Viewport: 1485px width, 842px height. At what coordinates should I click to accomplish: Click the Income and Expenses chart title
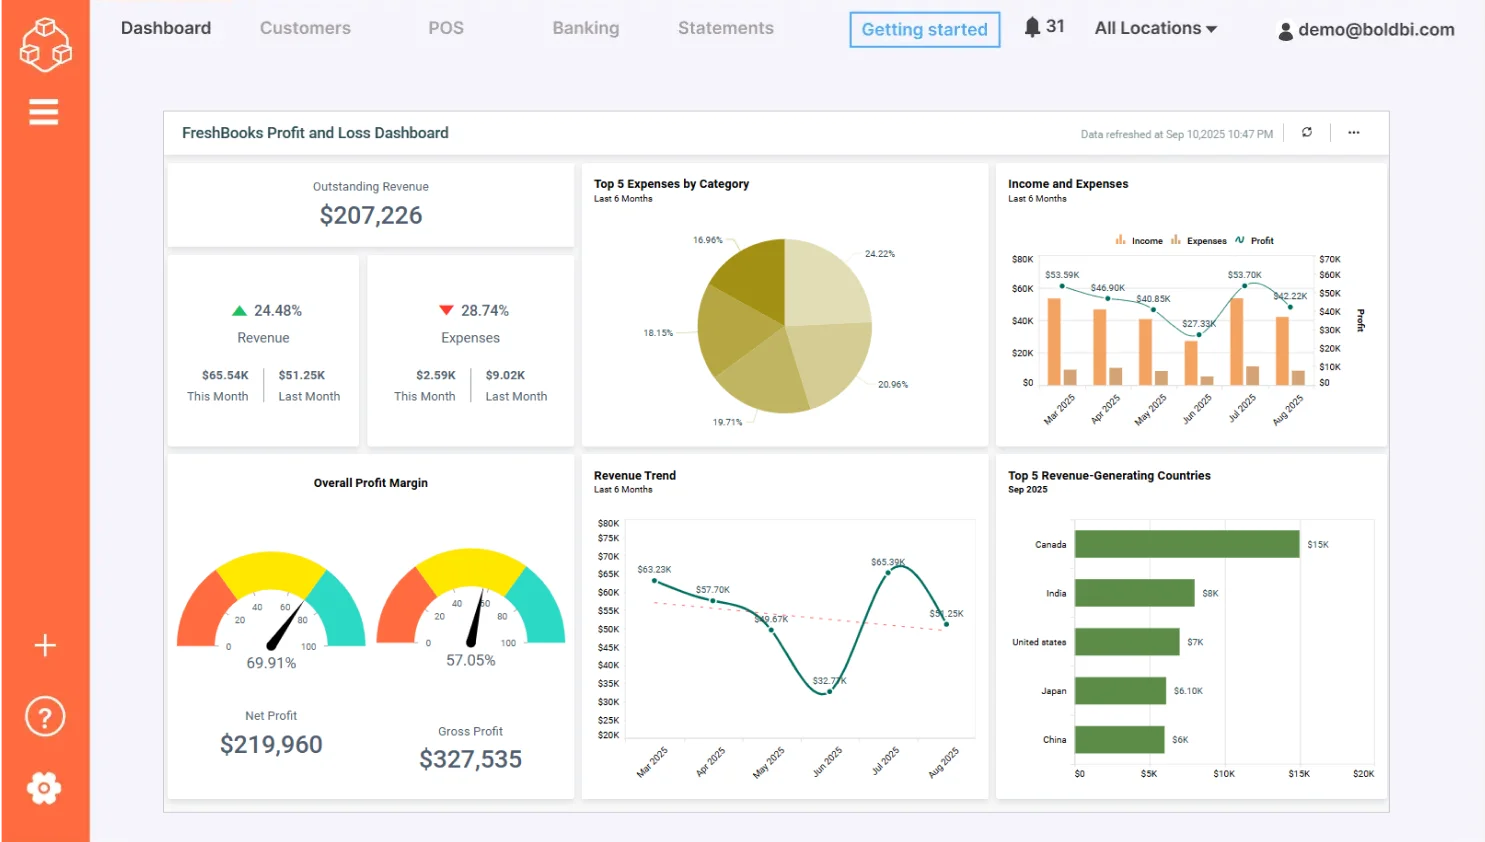click(x=1068, y=184)
